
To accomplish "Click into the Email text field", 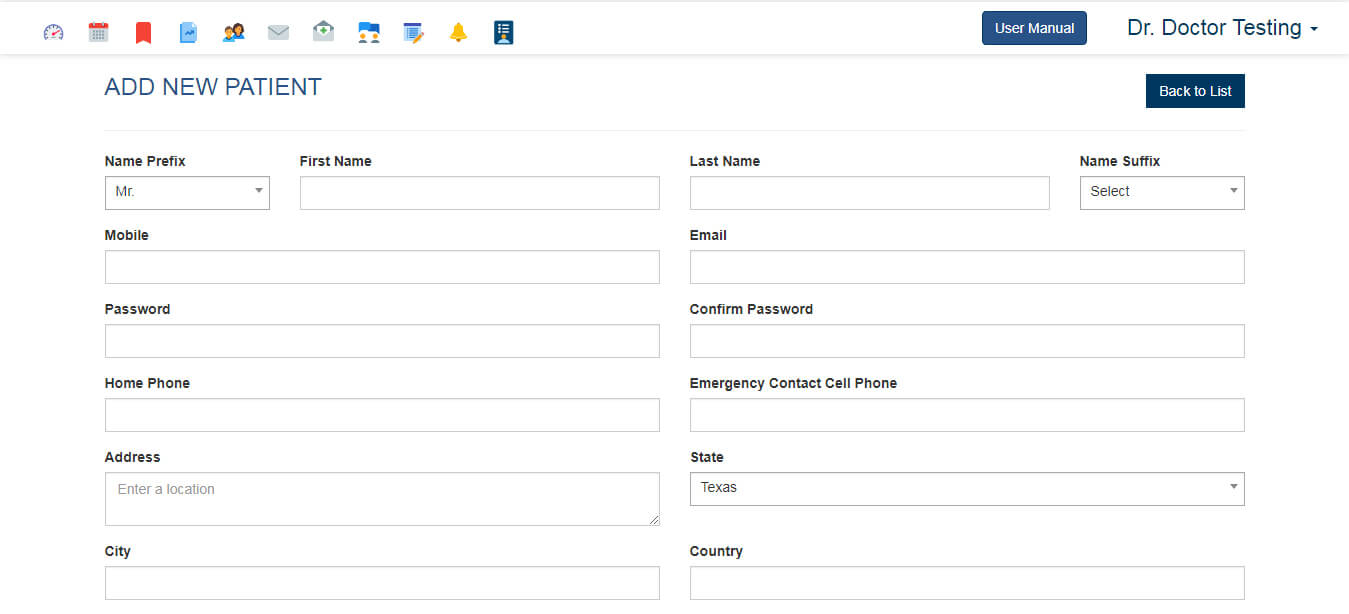I will [x=966, y=267].
